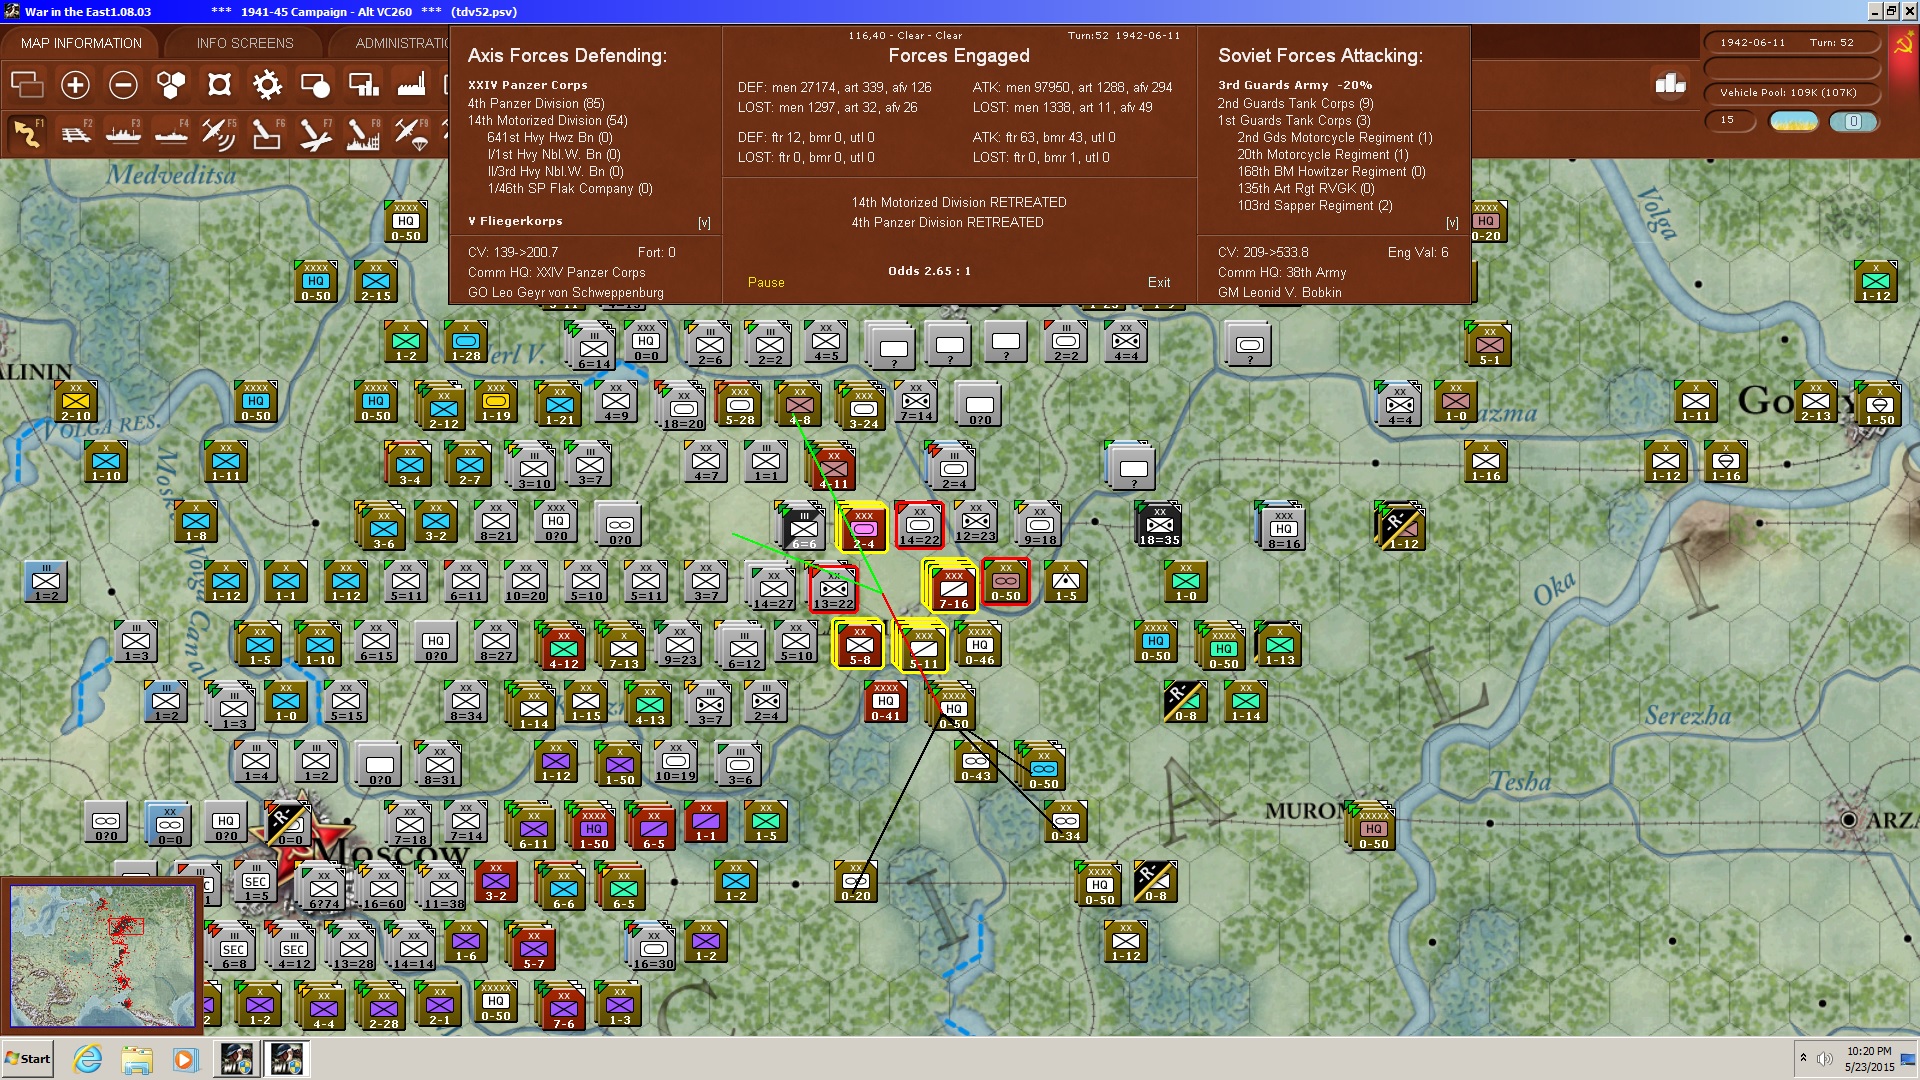
Task: Open Windows Media Player from taskbar
Action: pyautogui.click(x=185, y=1059)
